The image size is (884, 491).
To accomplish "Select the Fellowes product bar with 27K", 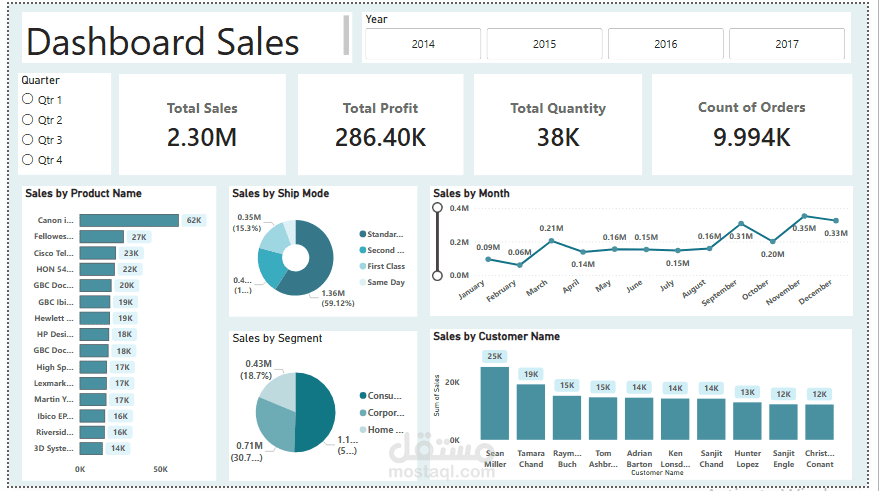I will pos(101,237).
